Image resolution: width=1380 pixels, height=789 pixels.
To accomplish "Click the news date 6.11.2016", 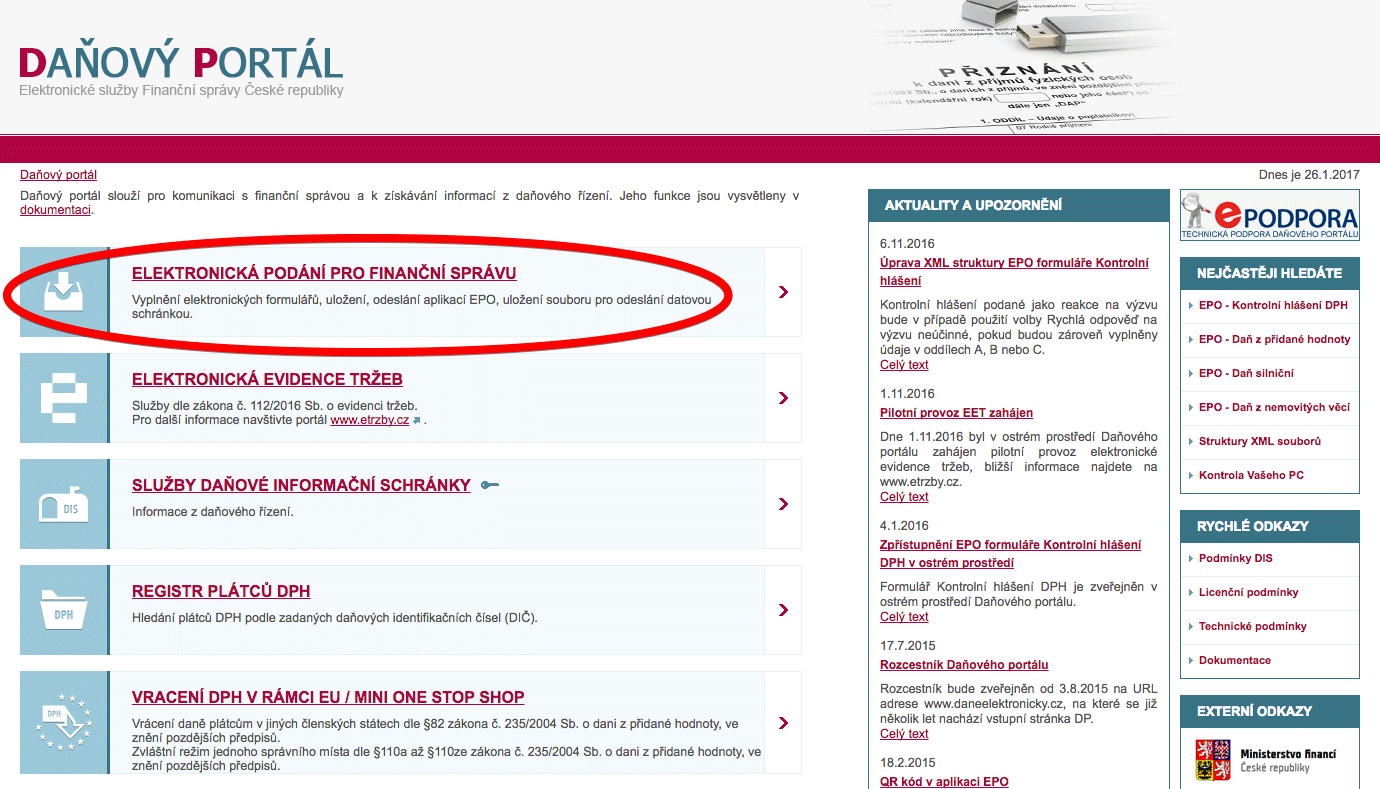I will pos(907,244).
